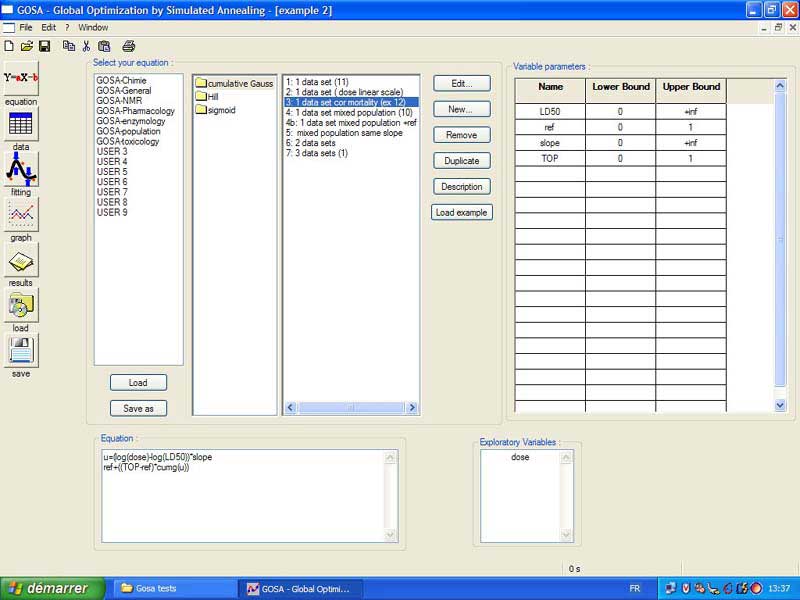Click the save sidebar icon
Image resolution: width=800 pixels, height=600 pixels.
(x=21, y=351)
